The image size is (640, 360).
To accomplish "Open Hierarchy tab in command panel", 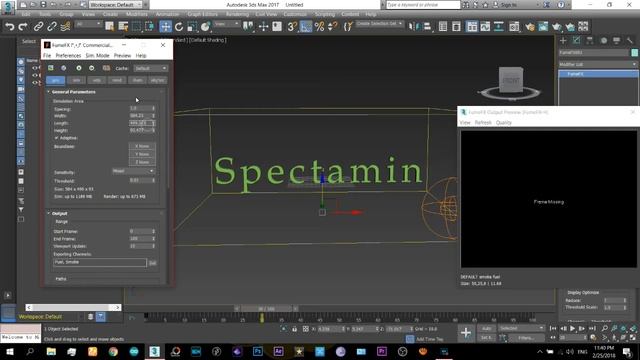I will [x=590, y=40].
